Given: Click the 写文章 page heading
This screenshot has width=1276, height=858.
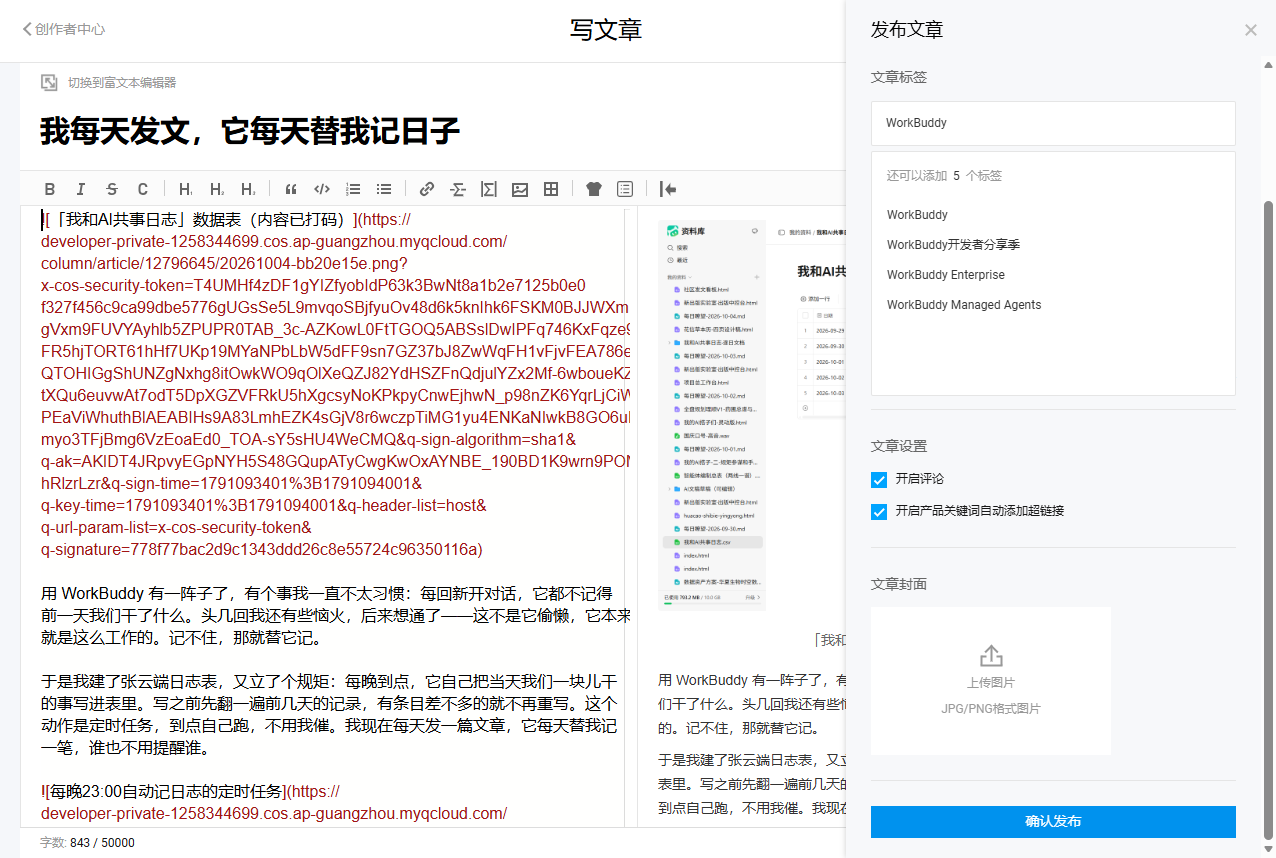Looking at the screenshot, I should pyautogui.click(x=606, y=30).
